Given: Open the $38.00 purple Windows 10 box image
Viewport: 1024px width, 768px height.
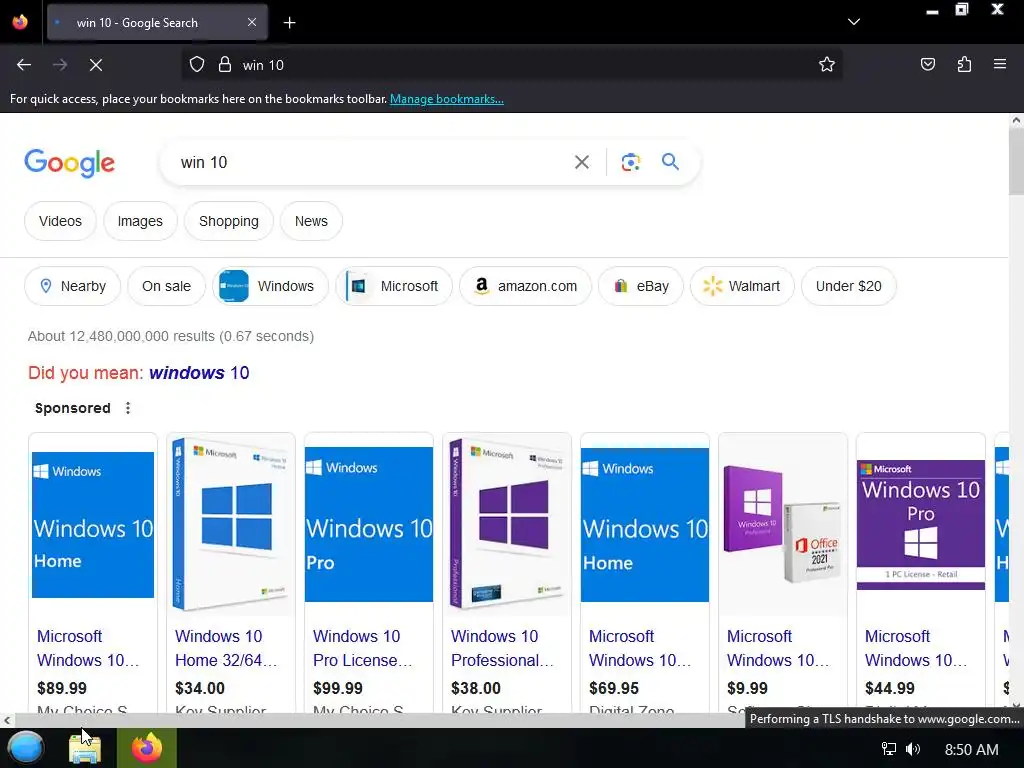Looking at the screenshot, I should (507, 524).
